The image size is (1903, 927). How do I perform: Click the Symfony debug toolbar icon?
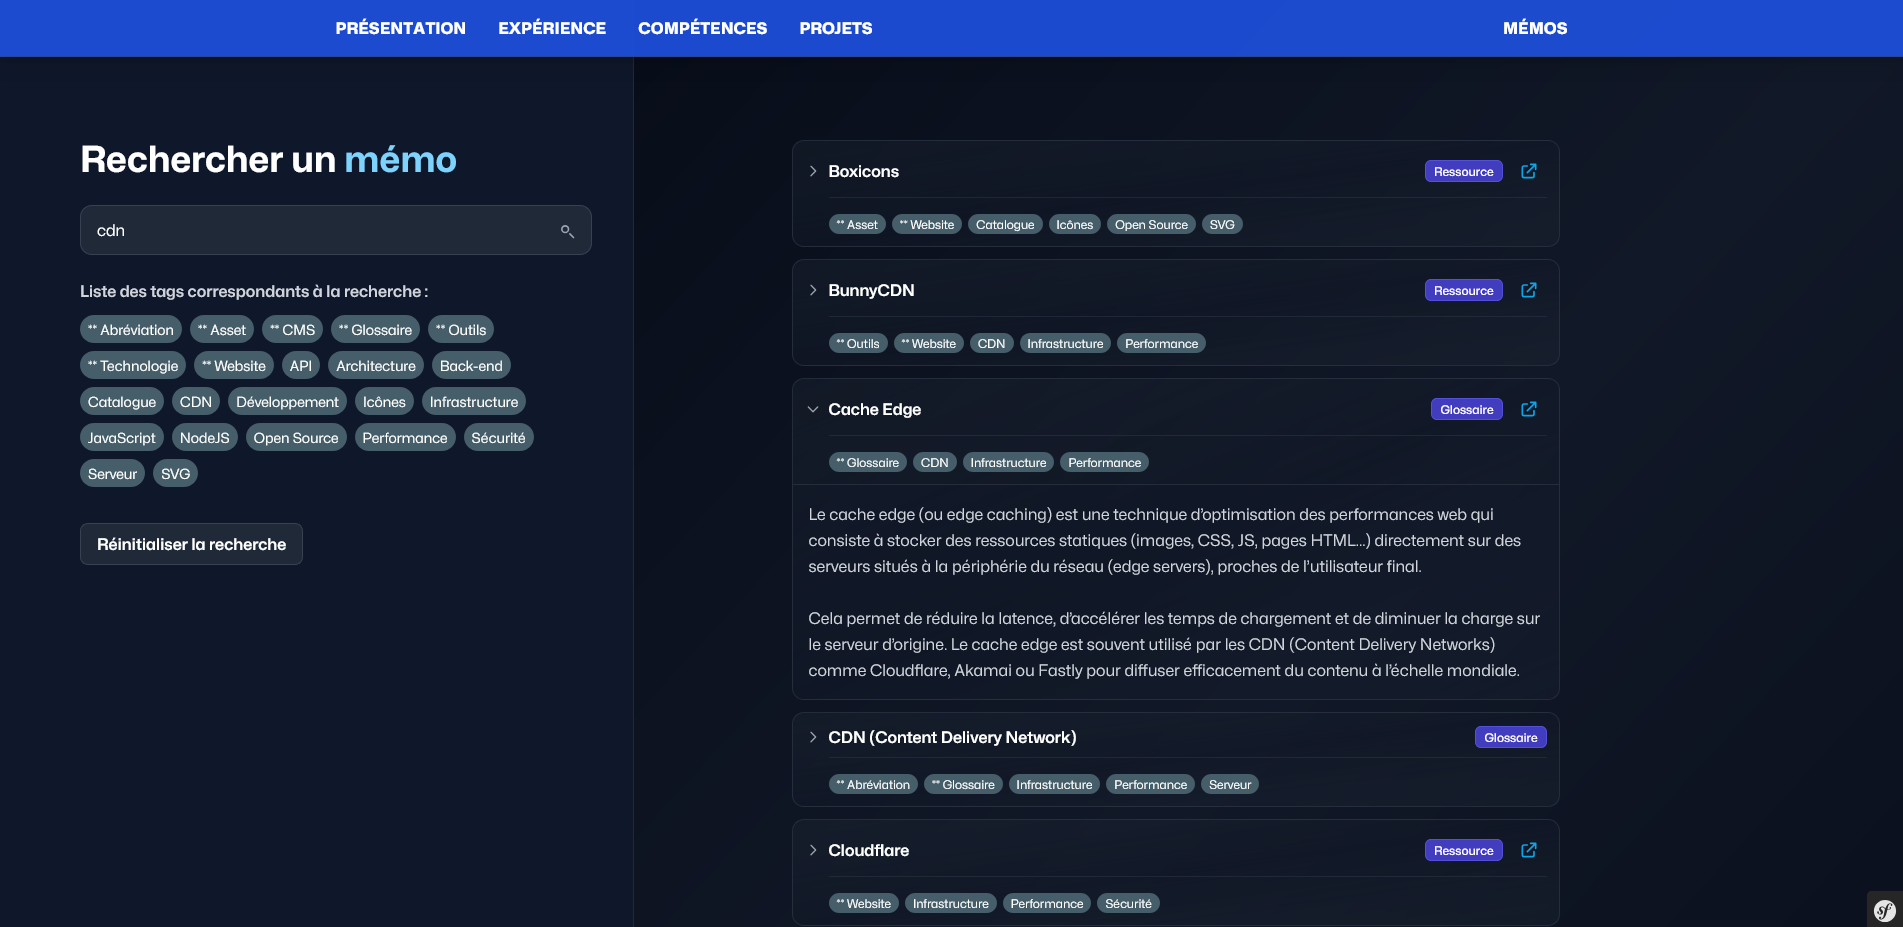click(x=1884, y=910)
